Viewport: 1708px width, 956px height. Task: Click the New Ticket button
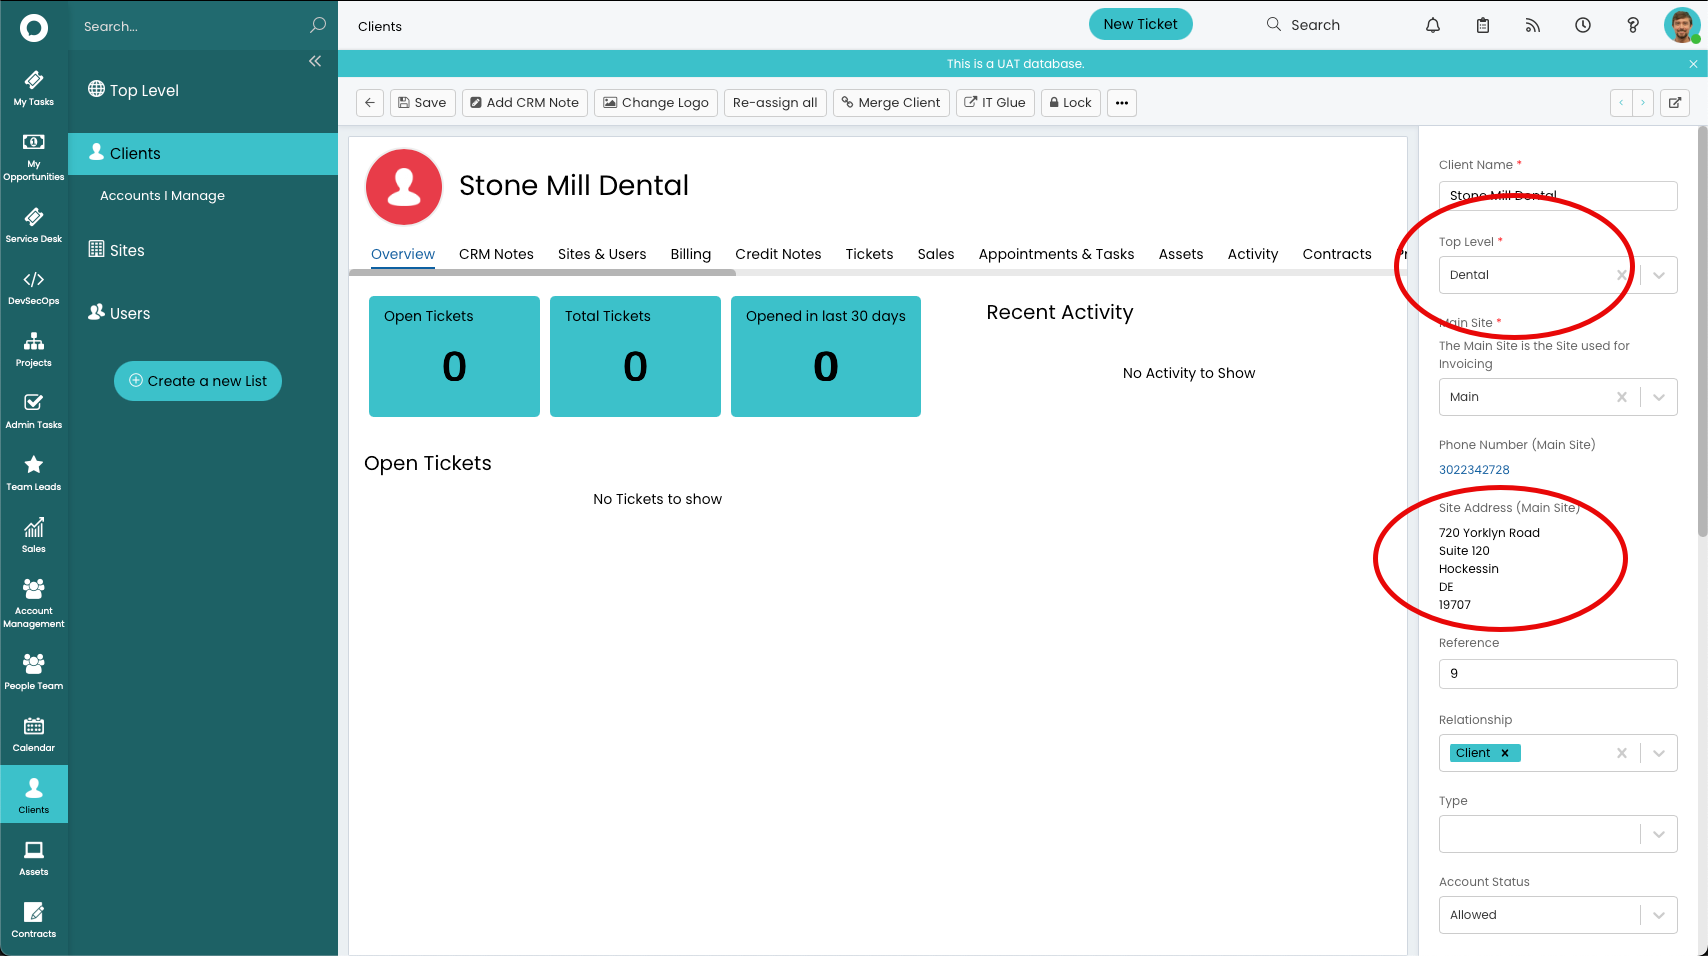1140,24
